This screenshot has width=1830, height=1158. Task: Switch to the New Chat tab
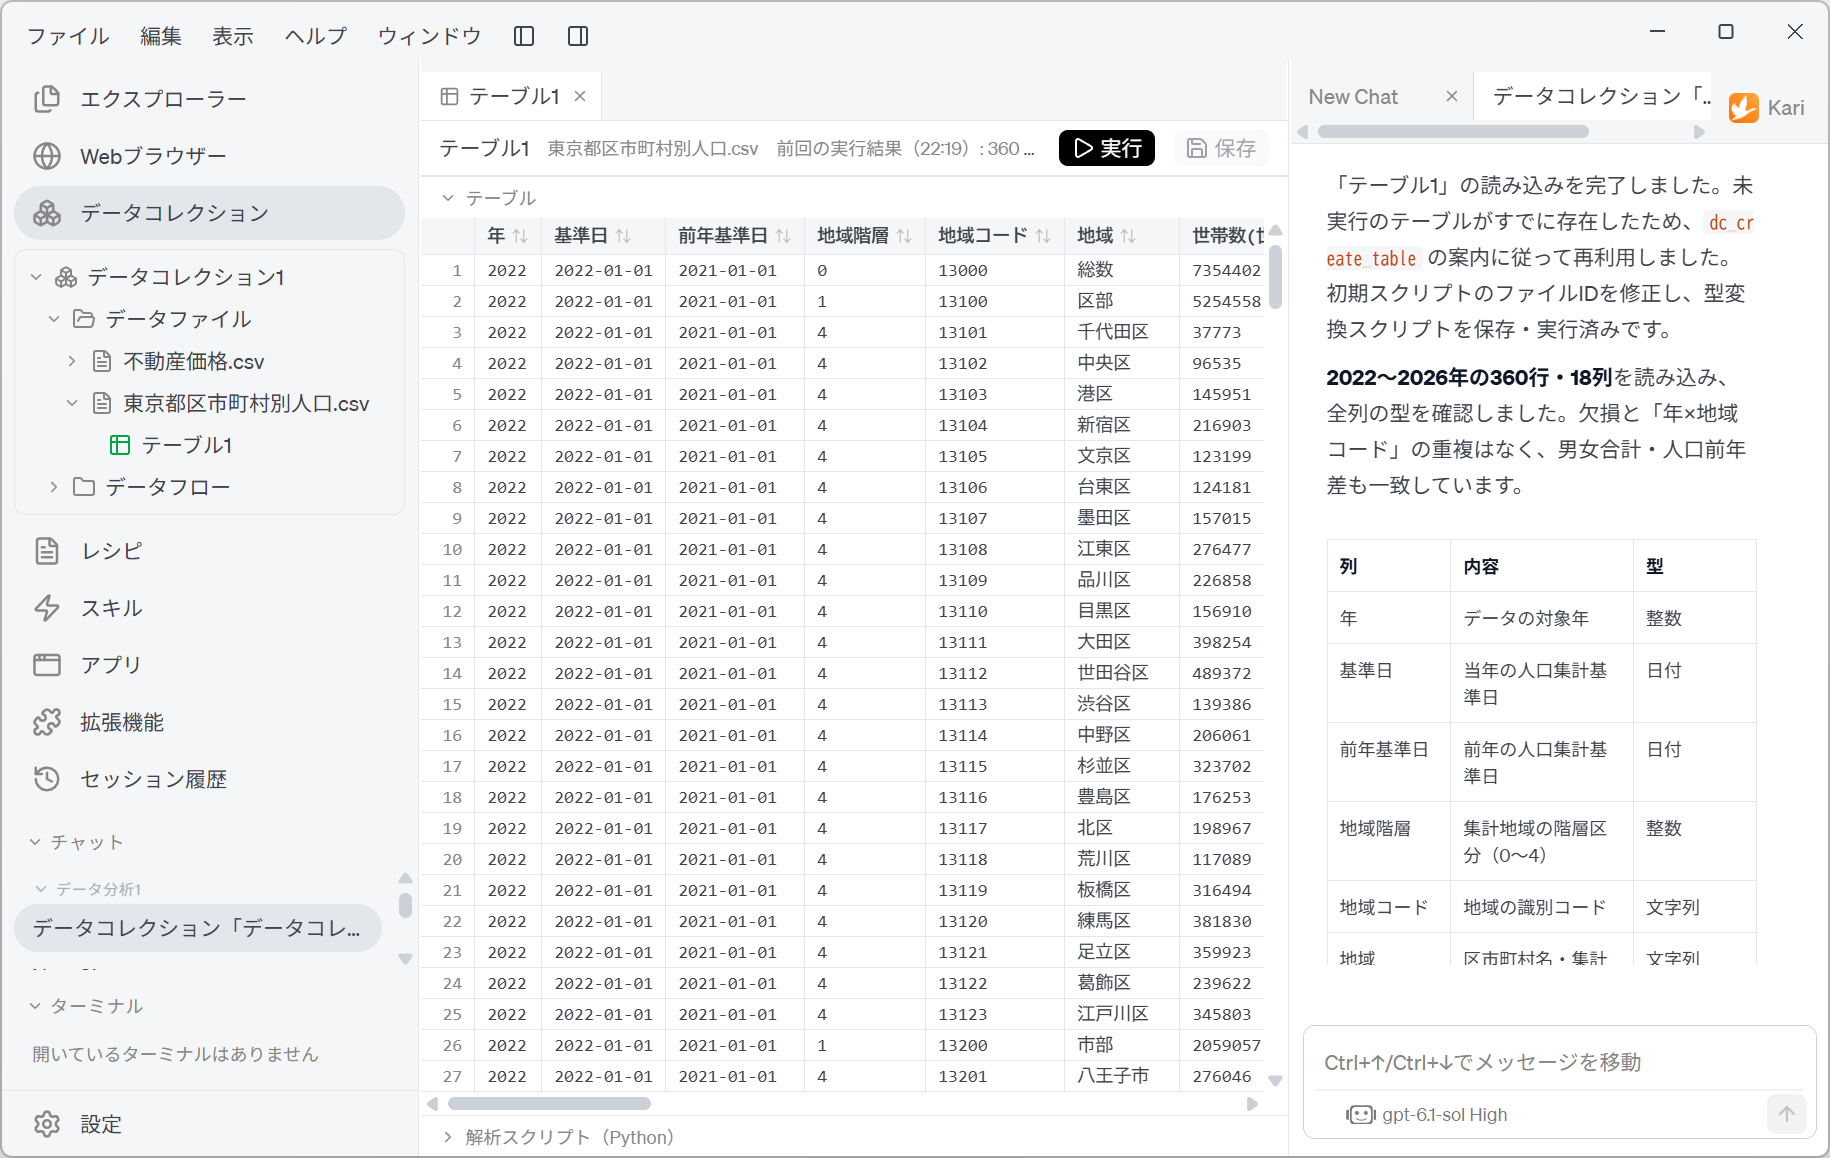(1354, 97)
